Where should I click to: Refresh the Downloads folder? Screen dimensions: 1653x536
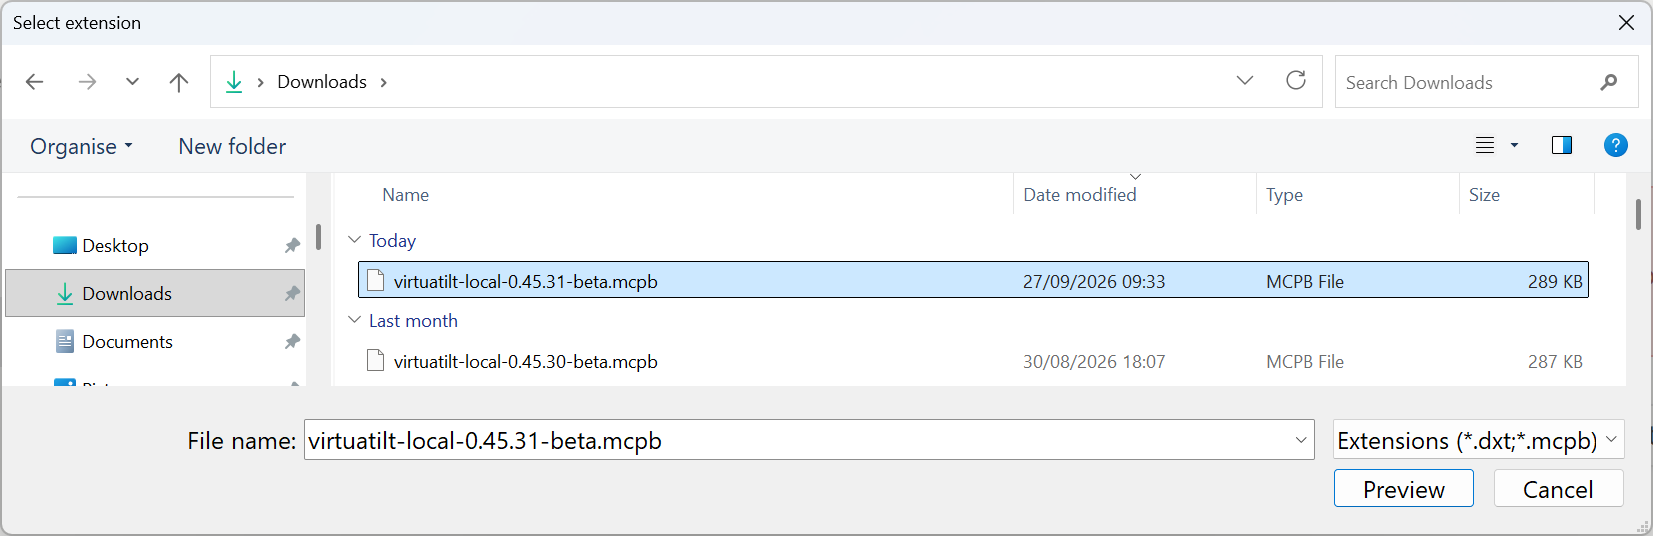pyautogui.click(x=1296, y=81)
